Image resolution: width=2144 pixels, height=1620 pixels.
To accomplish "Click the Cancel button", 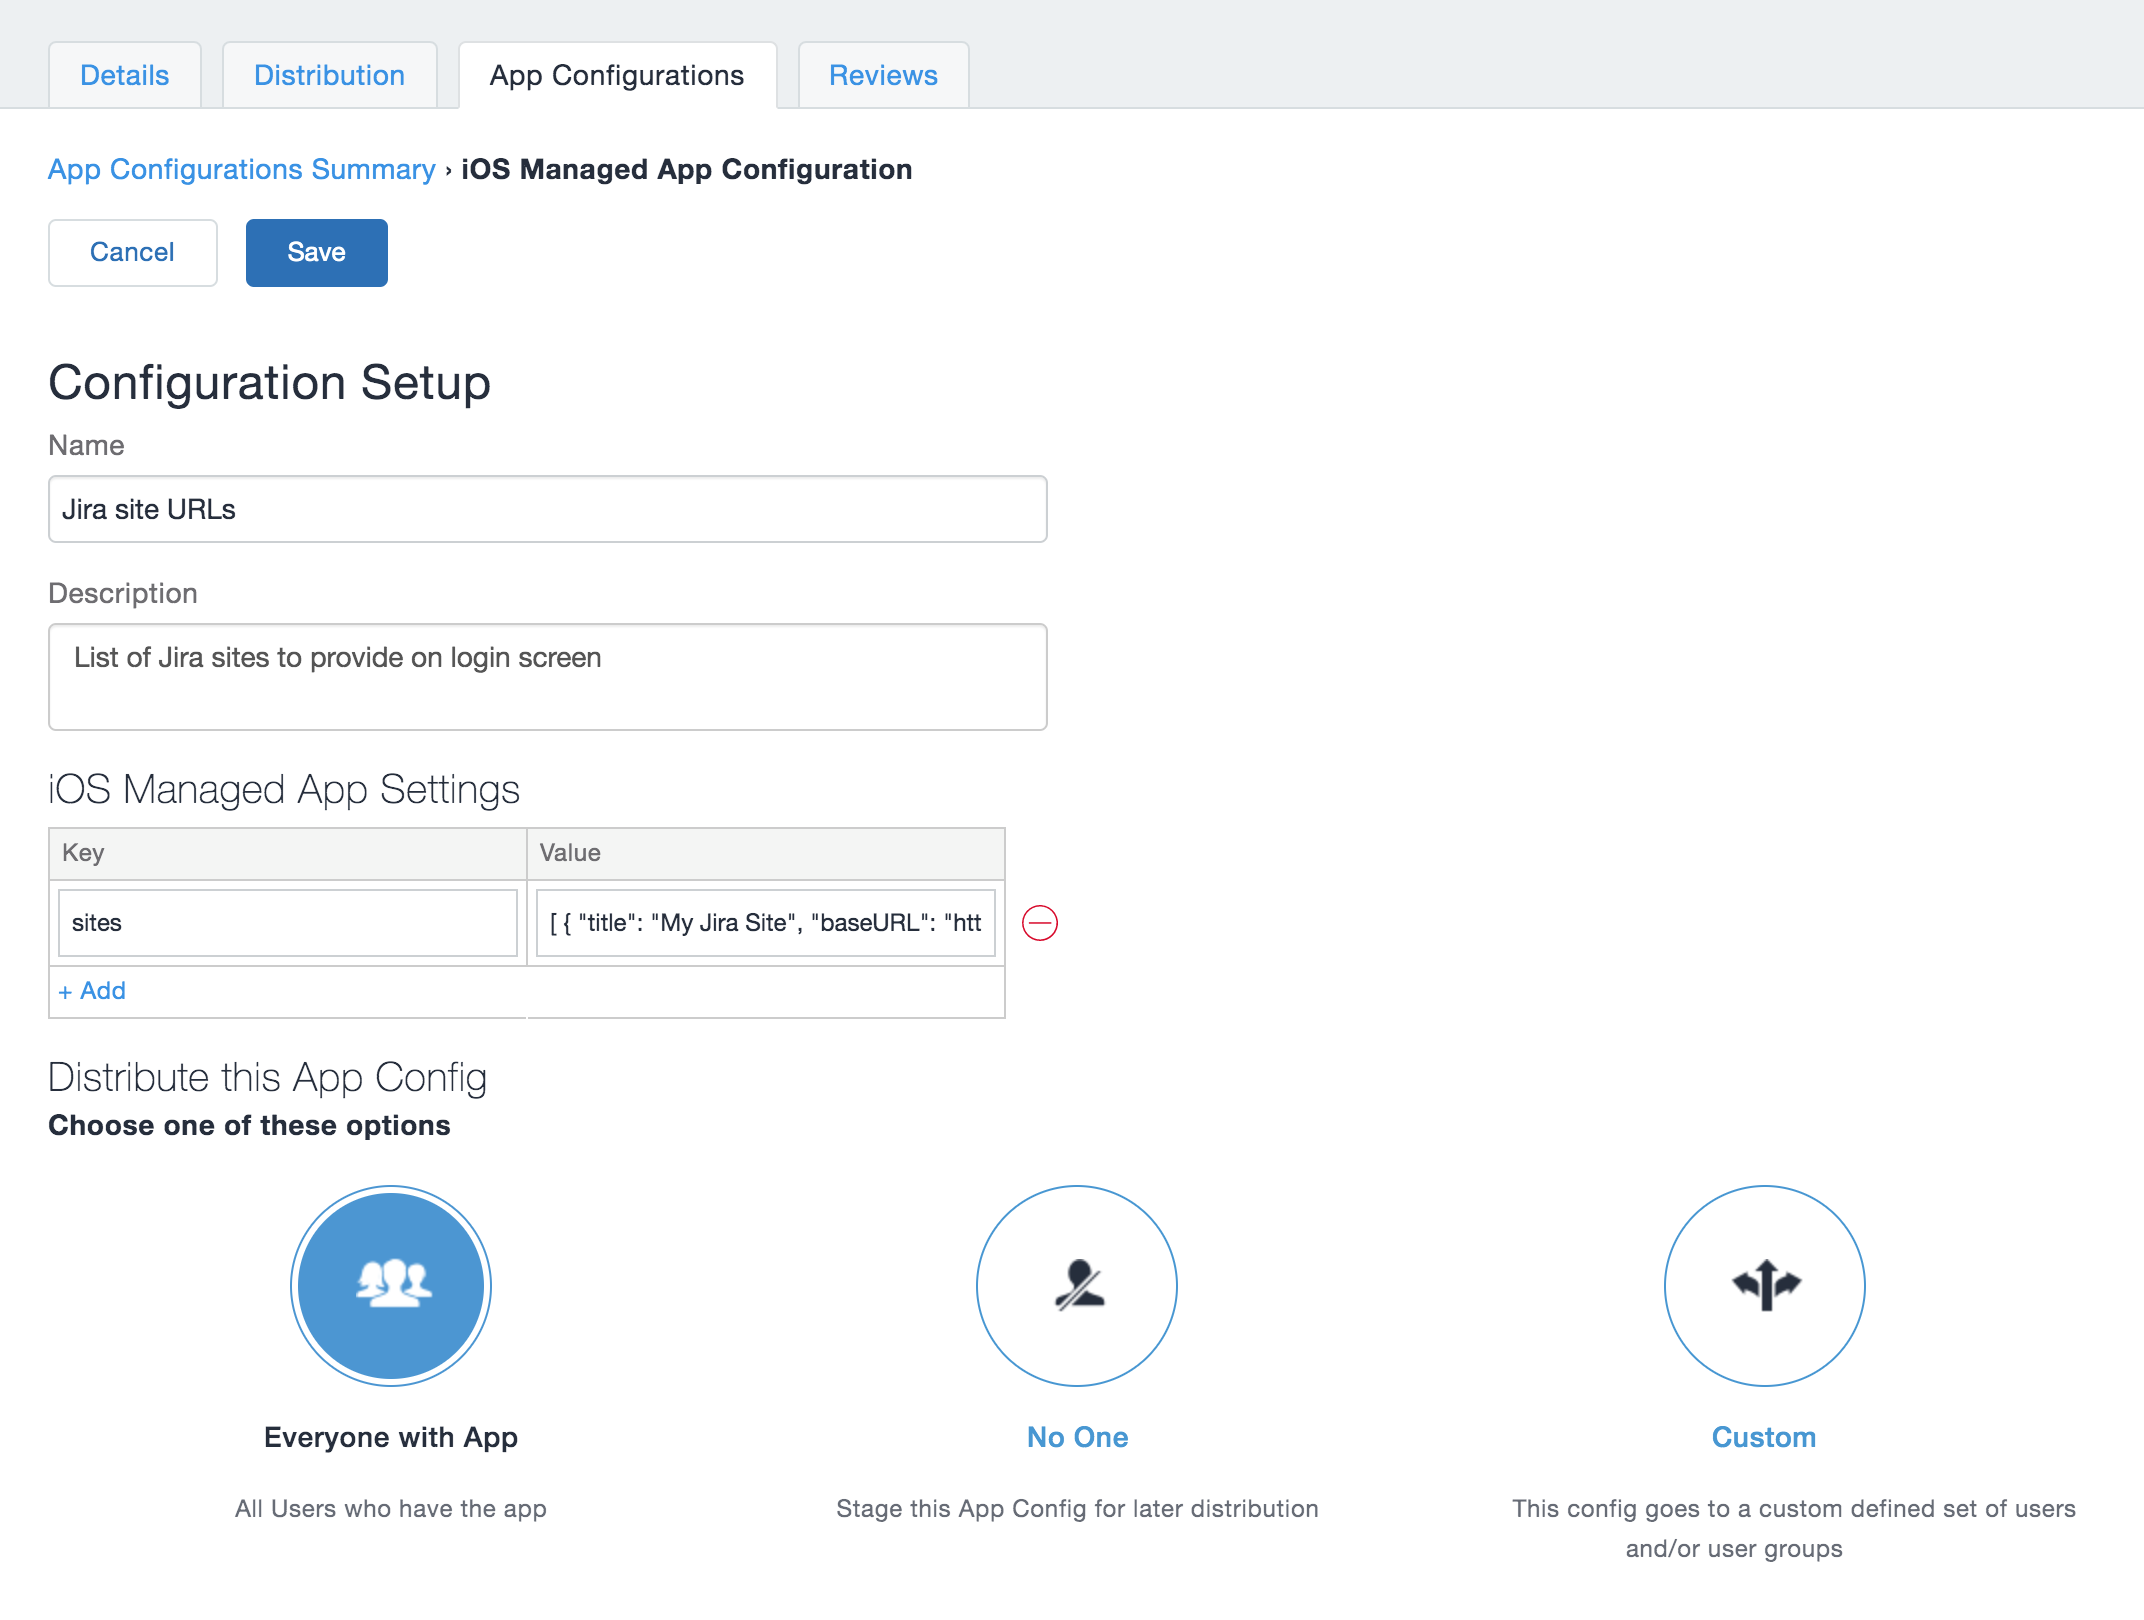I will pos(131,252).
